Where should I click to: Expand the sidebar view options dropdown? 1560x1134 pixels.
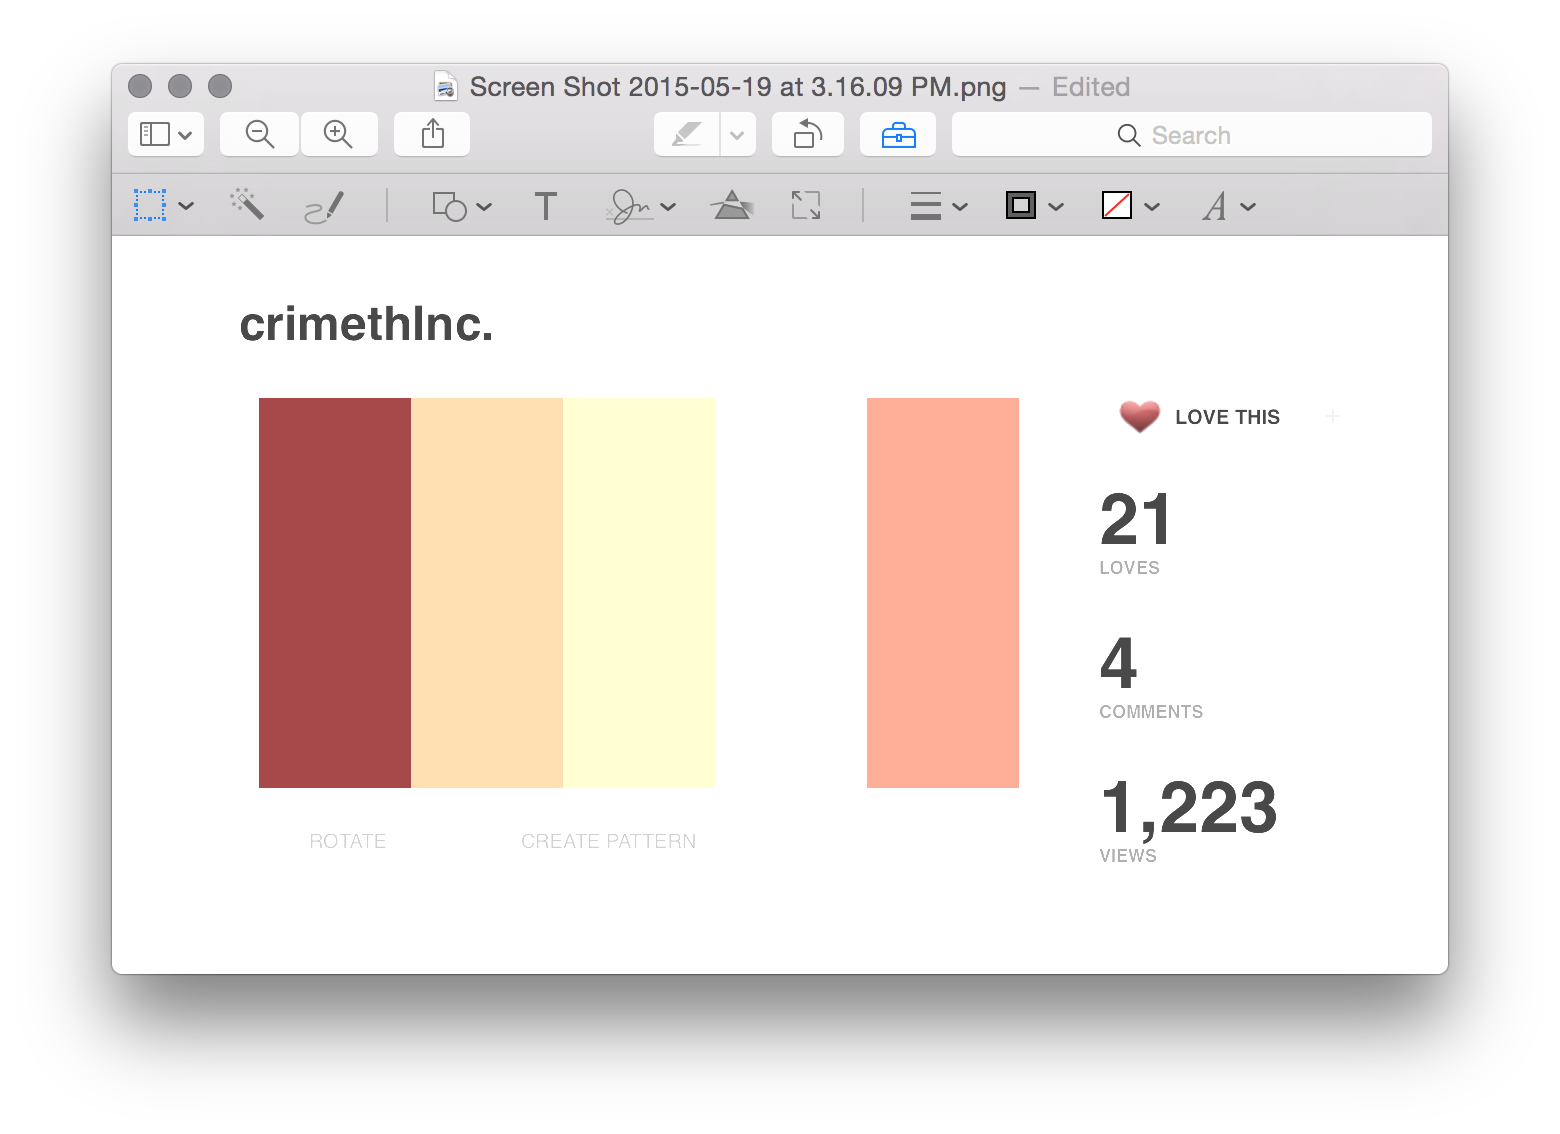tap(166, 134)
